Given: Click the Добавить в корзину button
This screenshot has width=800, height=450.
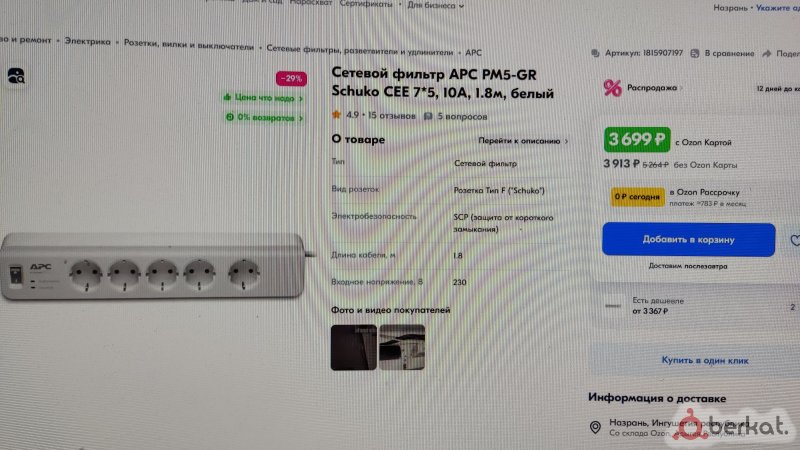Looking at the screenshot, I should (x=688, y=239).
